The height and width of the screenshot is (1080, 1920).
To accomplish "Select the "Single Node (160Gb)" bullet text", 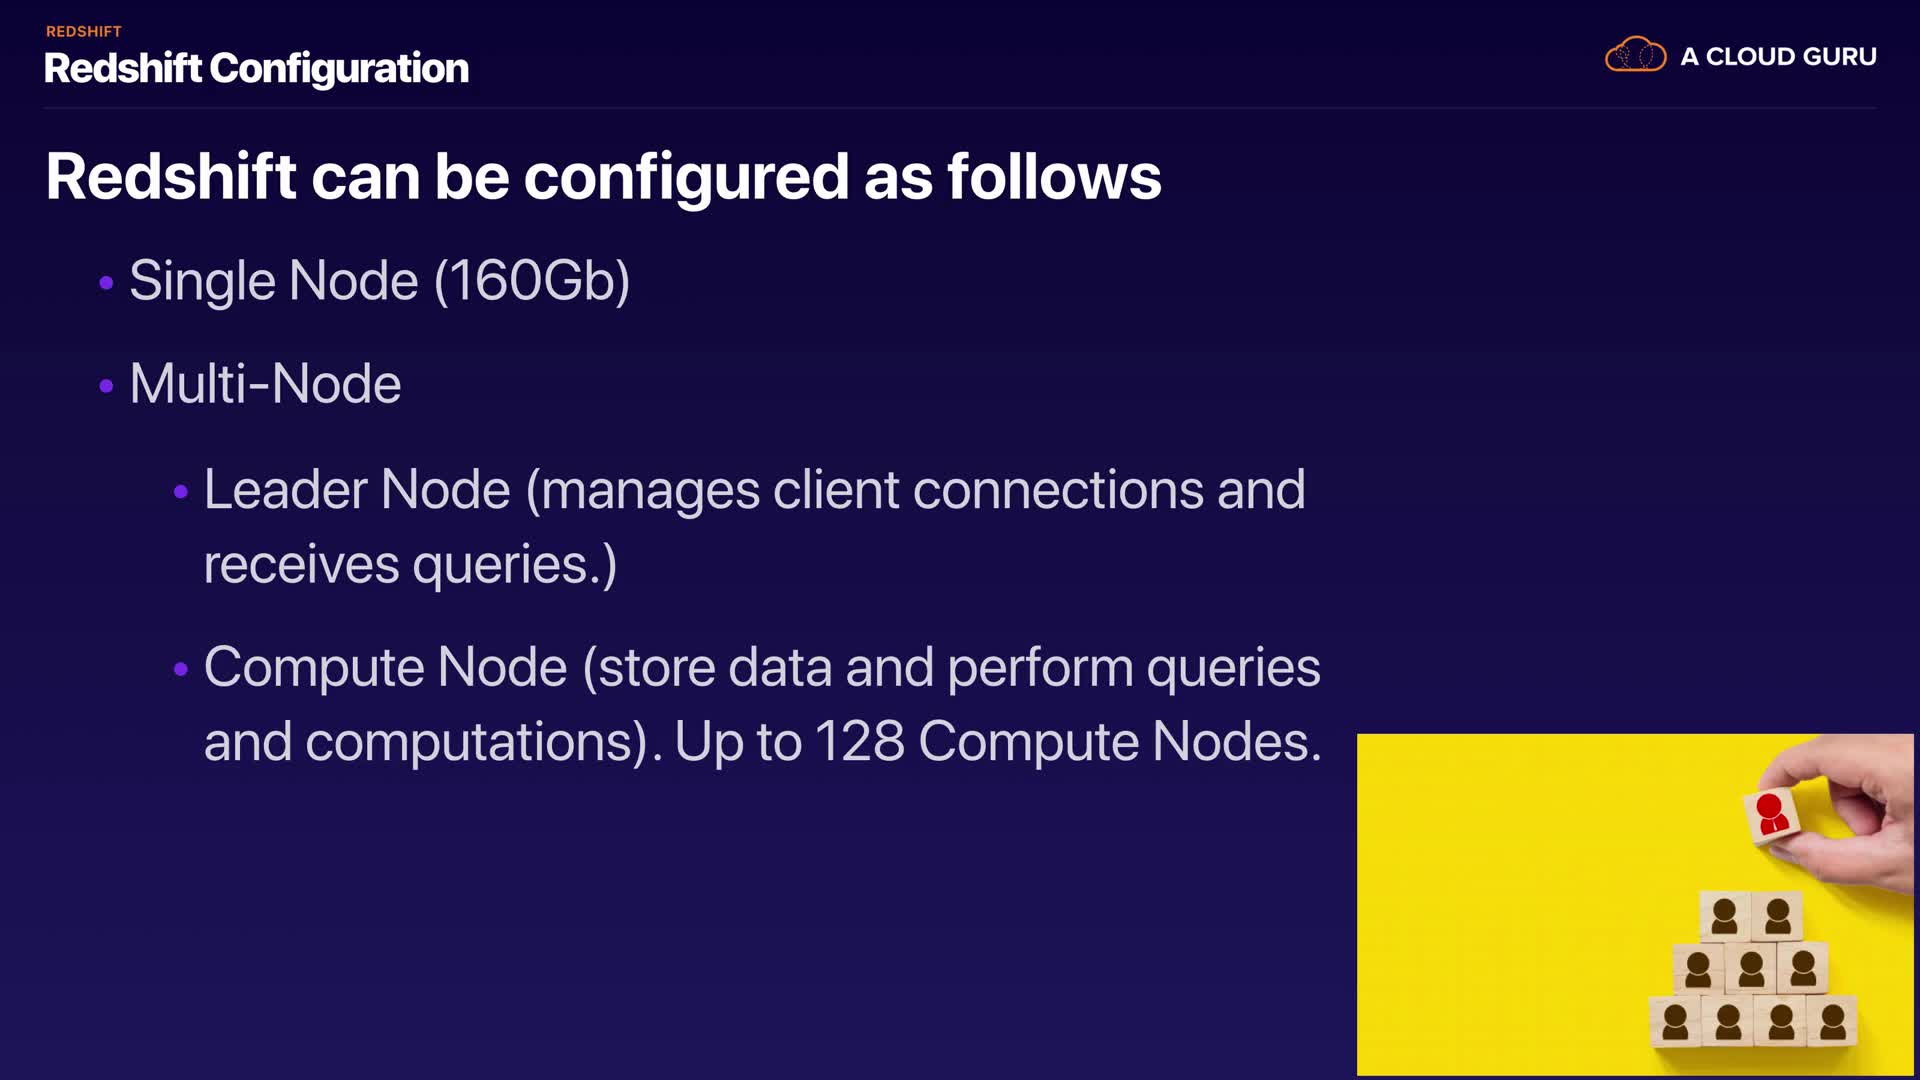I will (379, 281).
